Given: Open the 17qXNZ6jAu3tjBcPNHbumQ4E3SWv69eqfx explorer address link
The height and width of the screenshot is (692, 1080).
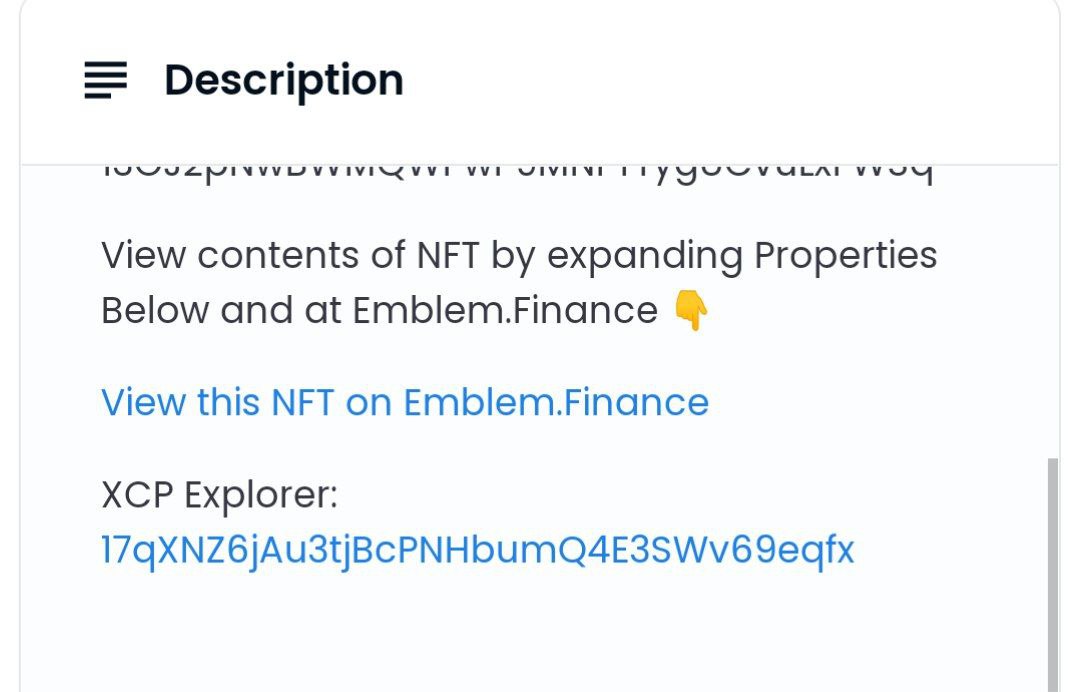Looking at the screenshot, I should click(x=477, y=550).
